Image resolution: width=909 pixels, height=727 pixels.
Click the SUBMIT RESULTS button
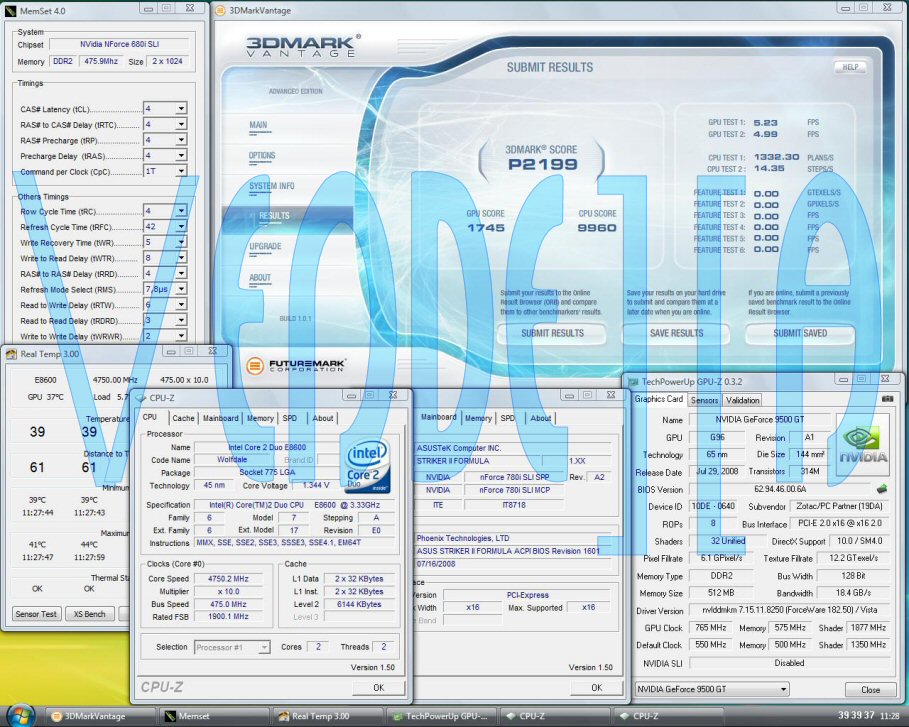point(552,333)
